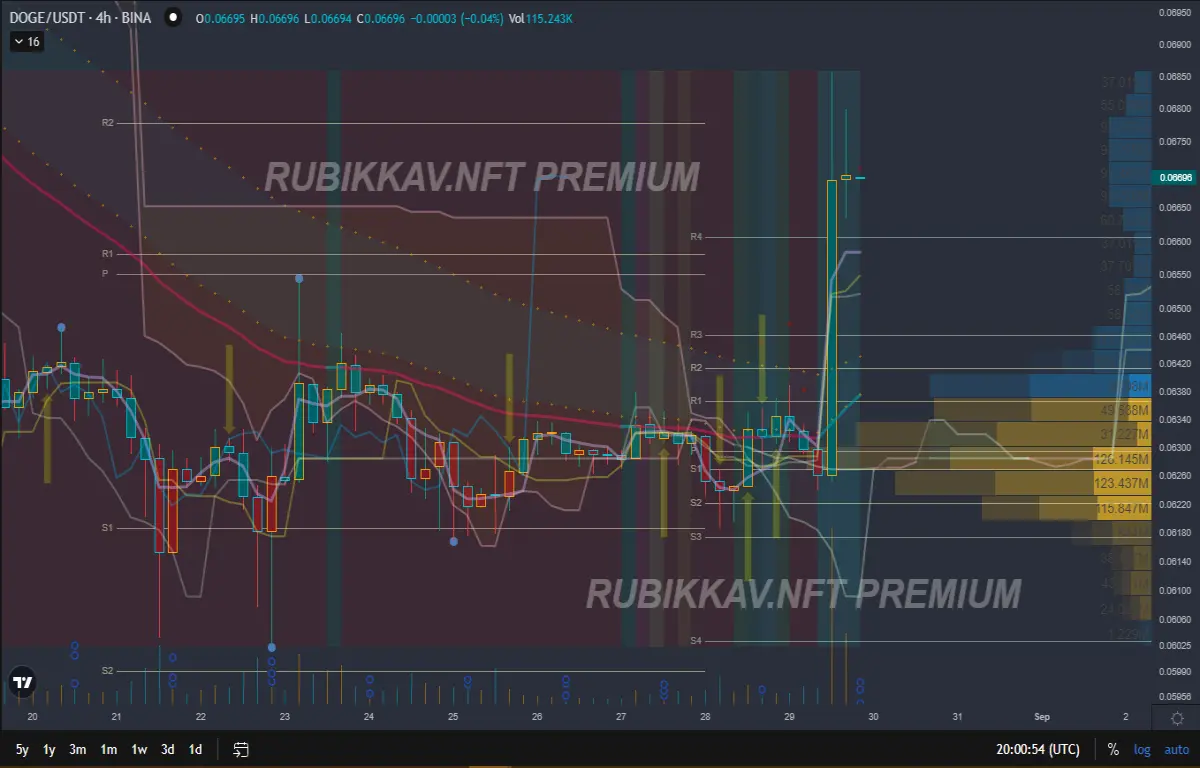Image resolution: width=1200 pixels, height=768 pixels.
Task: Open the DOGE/USDT · 4h · BINA symbol title
Action: click(80, 18)
